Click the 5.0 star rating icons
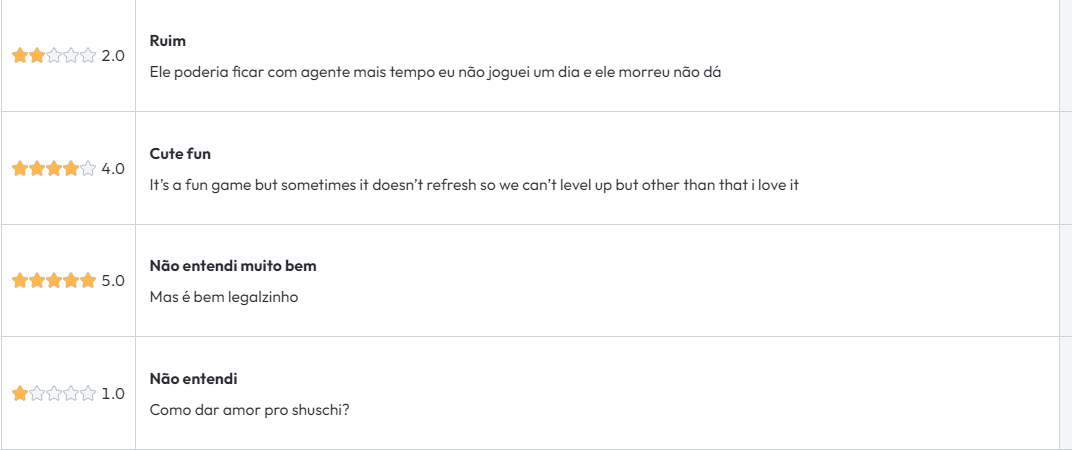This screenshot has height=450, width=1072. [54, 280]
